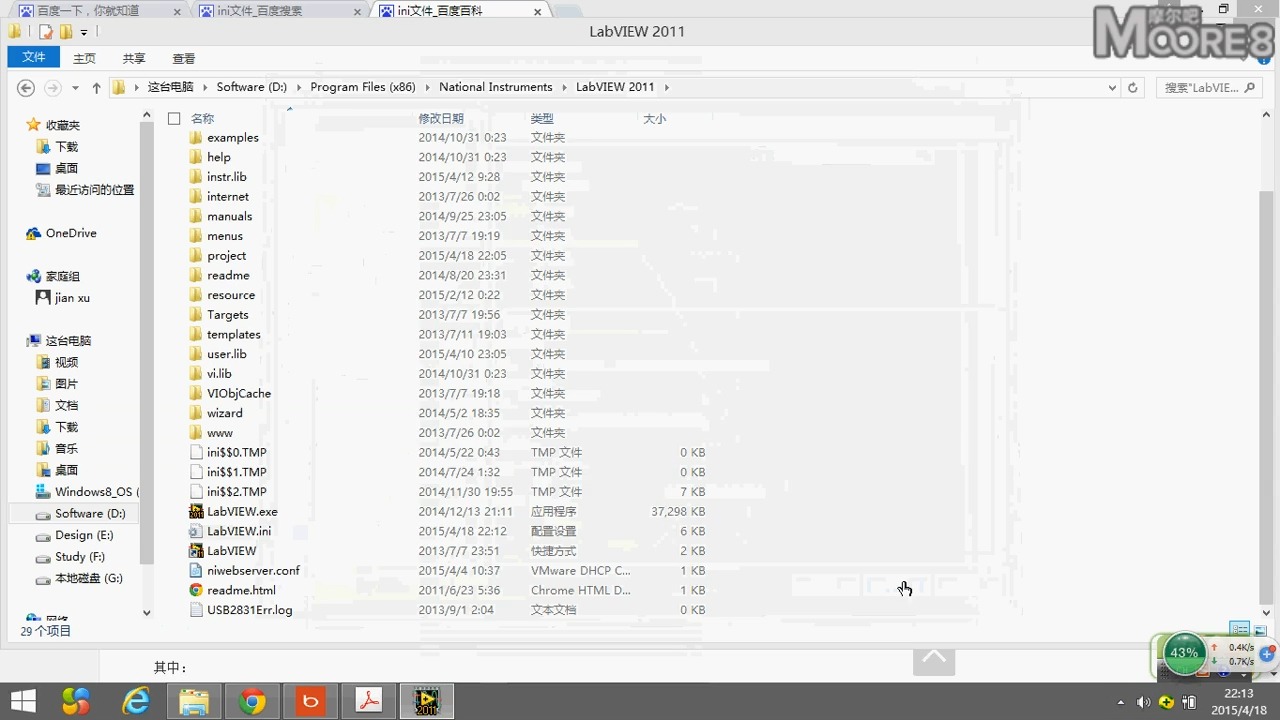Screen dimensions: 1280x720
Task: Toggle the select-all items checkbox
Action: click(174, 118)
